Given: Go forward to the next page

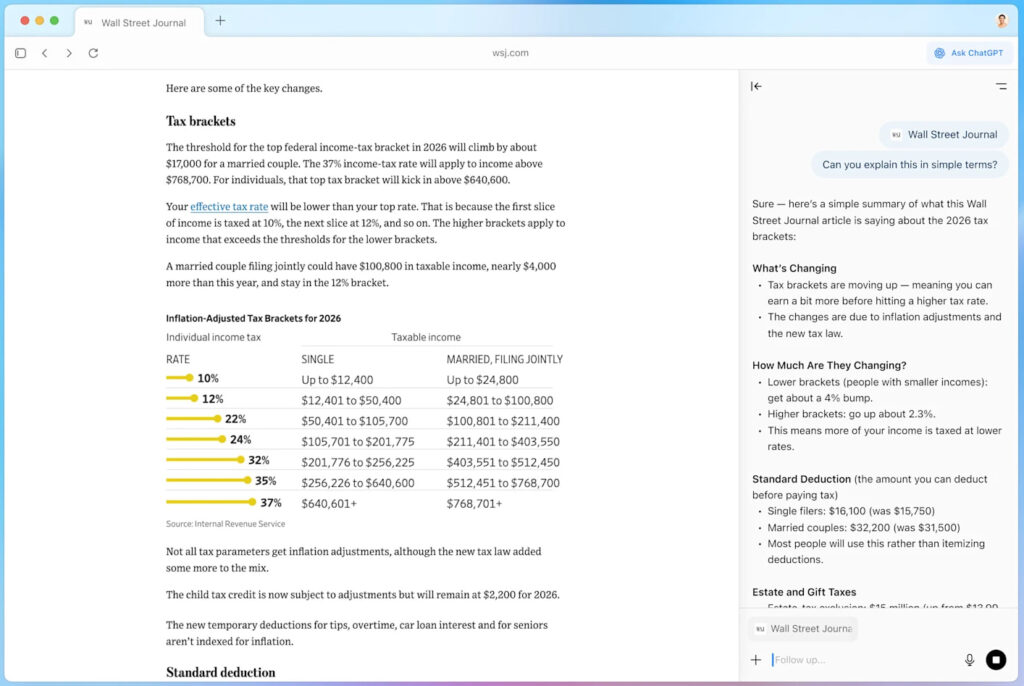Looking at the screenshot, I should tap(69, 53).
